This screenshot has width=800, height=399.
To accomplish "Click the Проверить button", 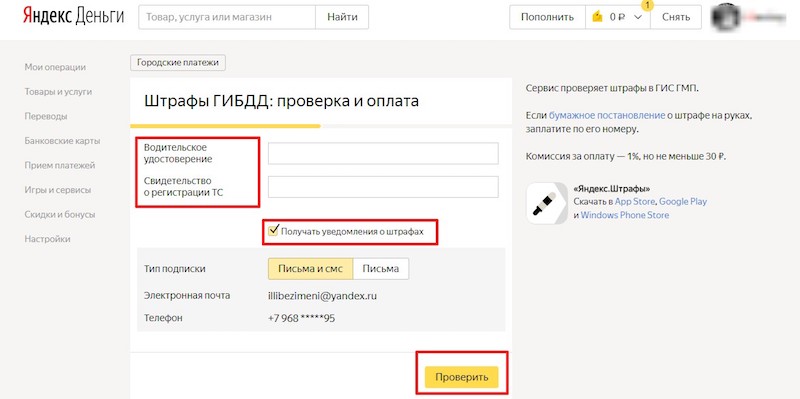I will pos(461,377).
